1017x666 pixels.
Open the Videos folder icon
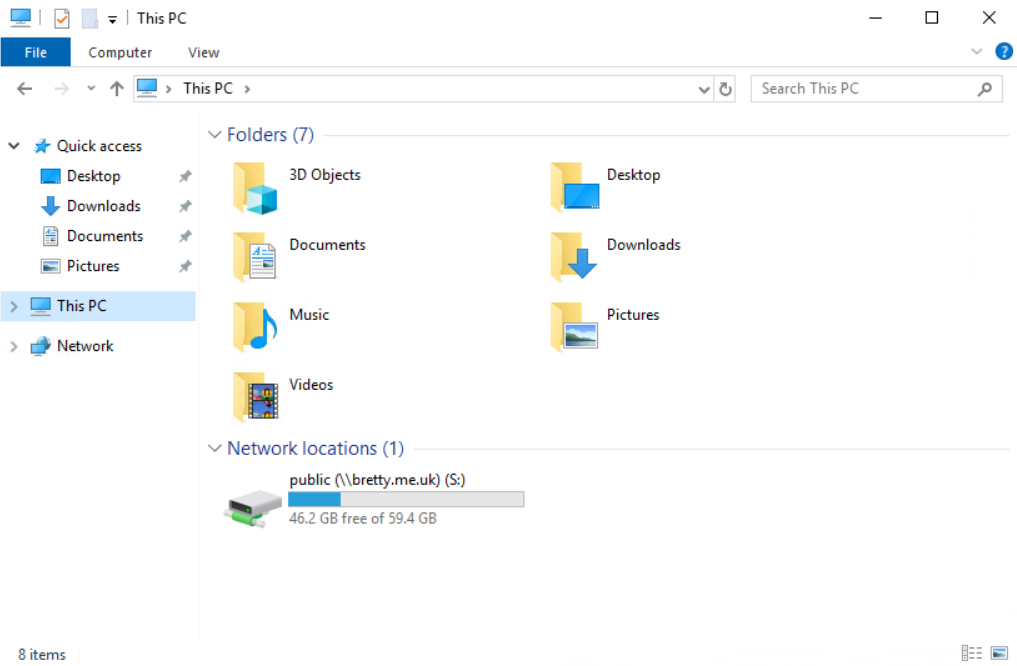pos(254,397)
